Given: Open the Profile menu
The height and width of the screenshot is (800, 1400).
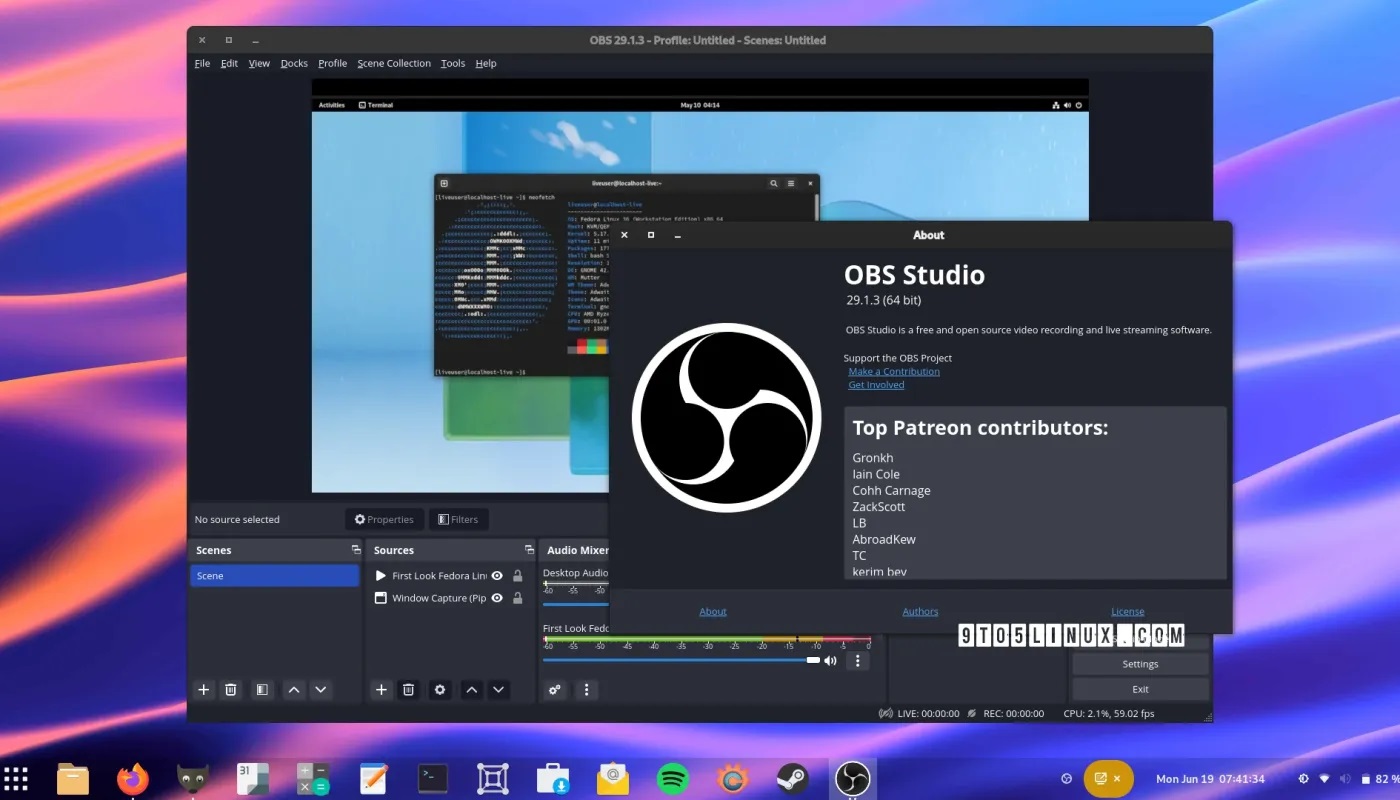Looking at the screenshot, I should click(332, 63).
